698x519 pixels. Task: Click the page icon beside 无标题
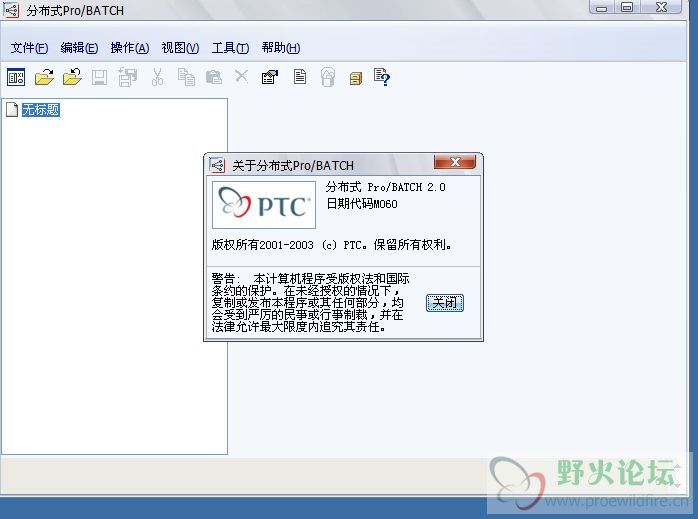[12, 109]
